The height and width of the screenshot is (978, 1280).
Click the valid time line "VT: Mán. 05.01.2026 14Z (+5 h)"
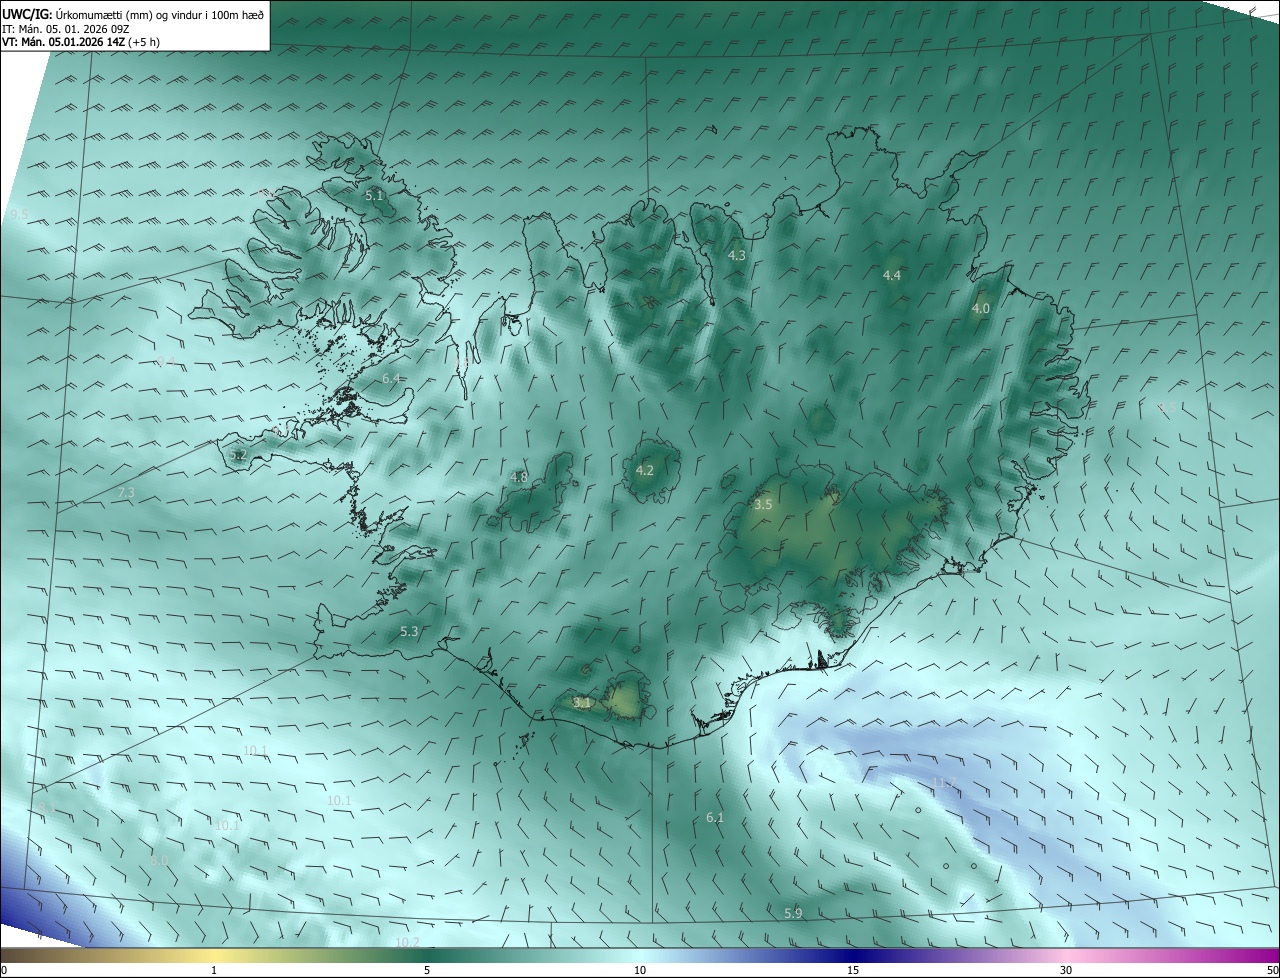click(x=82, y=42)
